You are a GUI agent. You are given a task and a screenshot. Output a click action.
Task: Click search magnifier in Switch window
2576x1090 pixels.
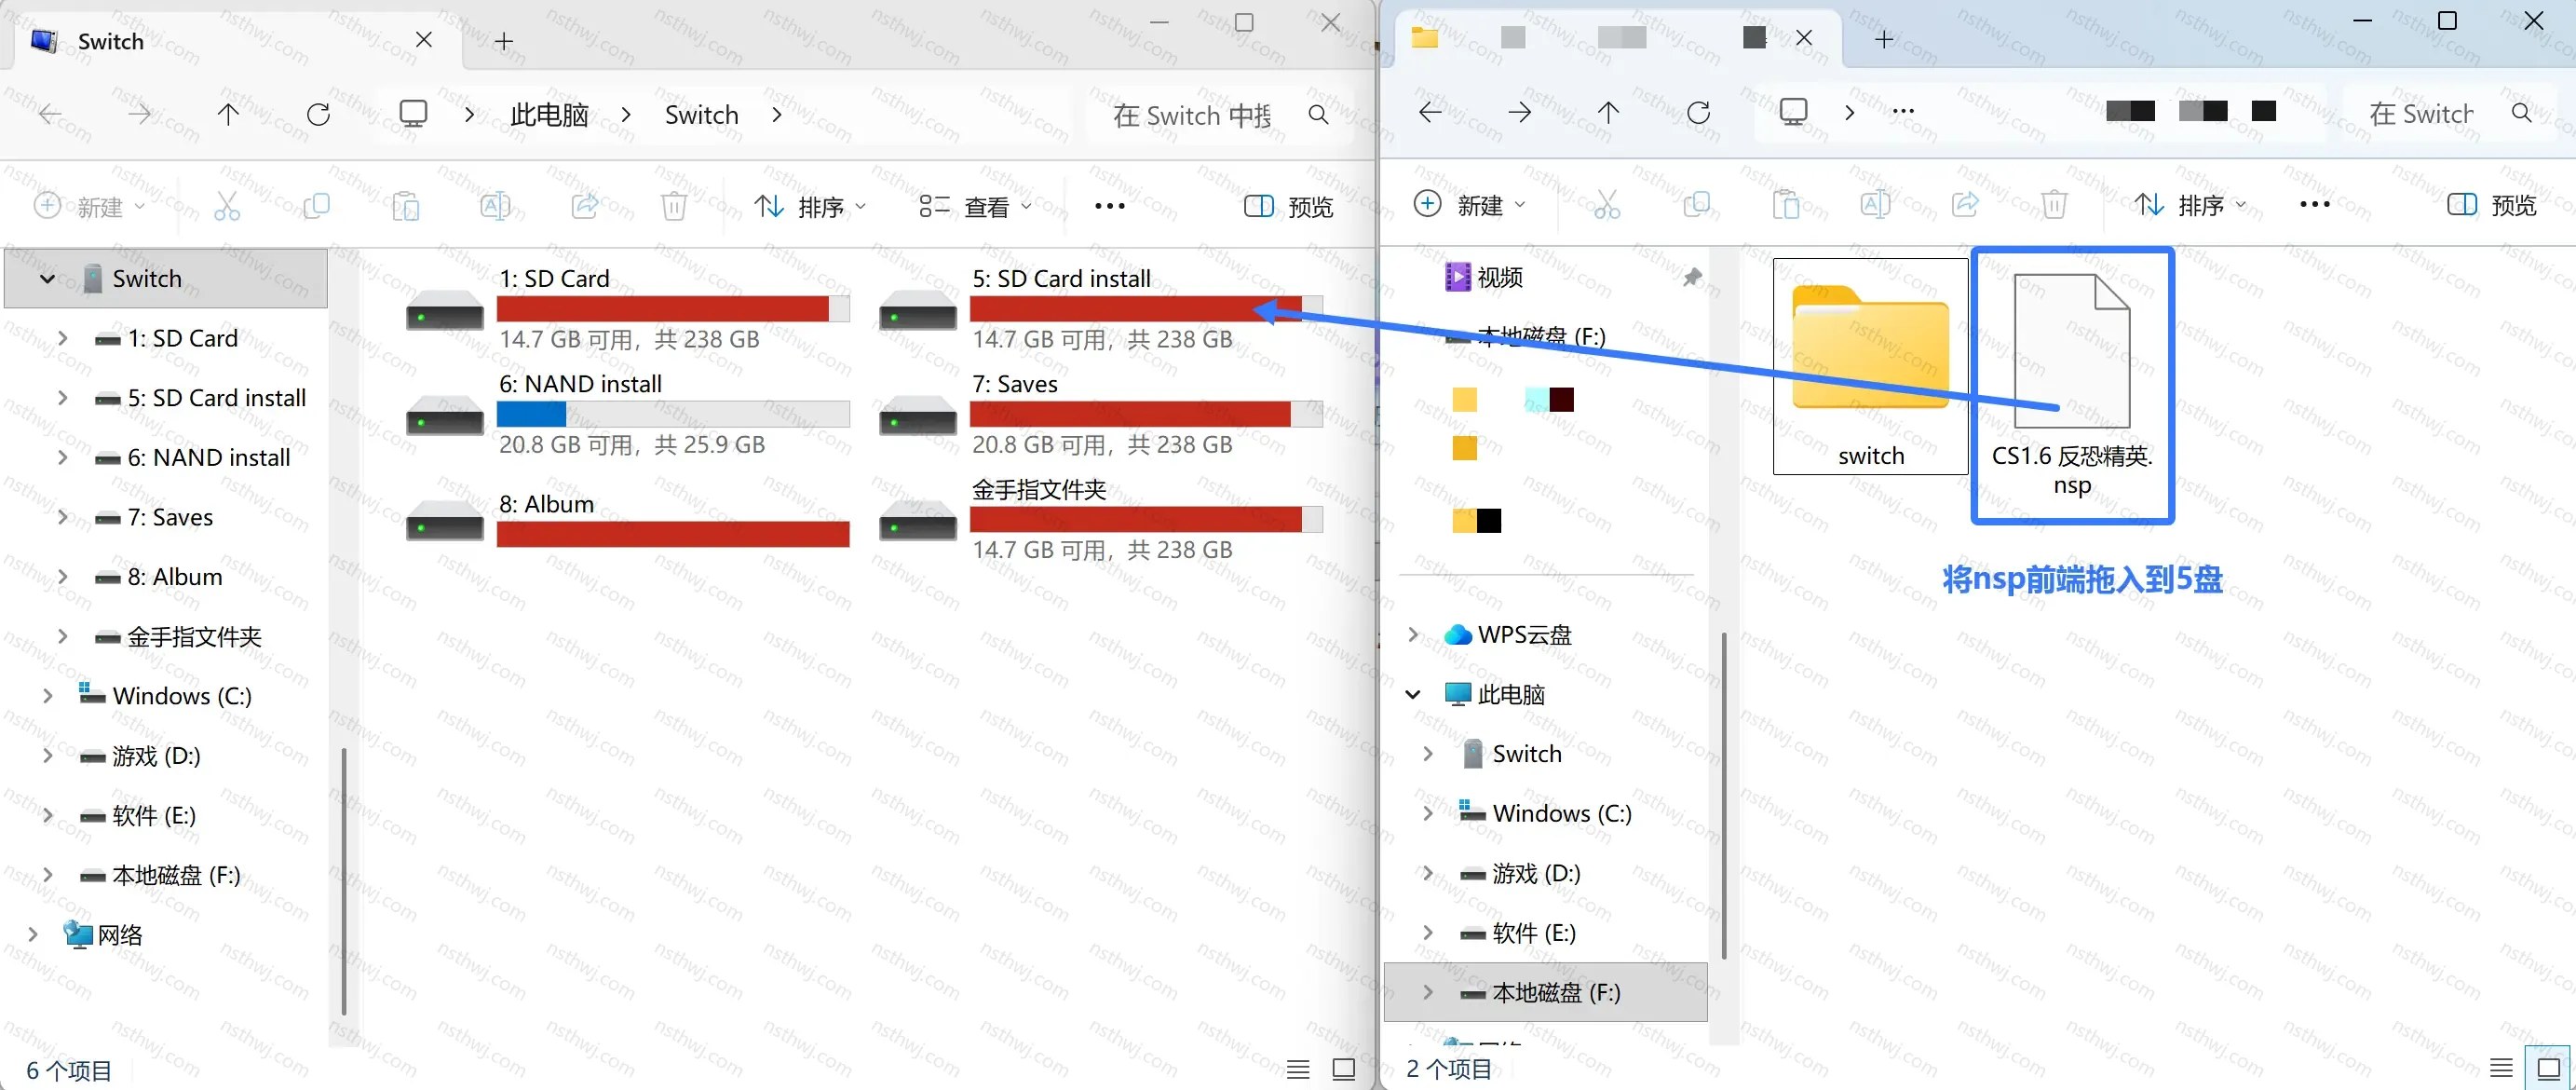pos(1318,115)
